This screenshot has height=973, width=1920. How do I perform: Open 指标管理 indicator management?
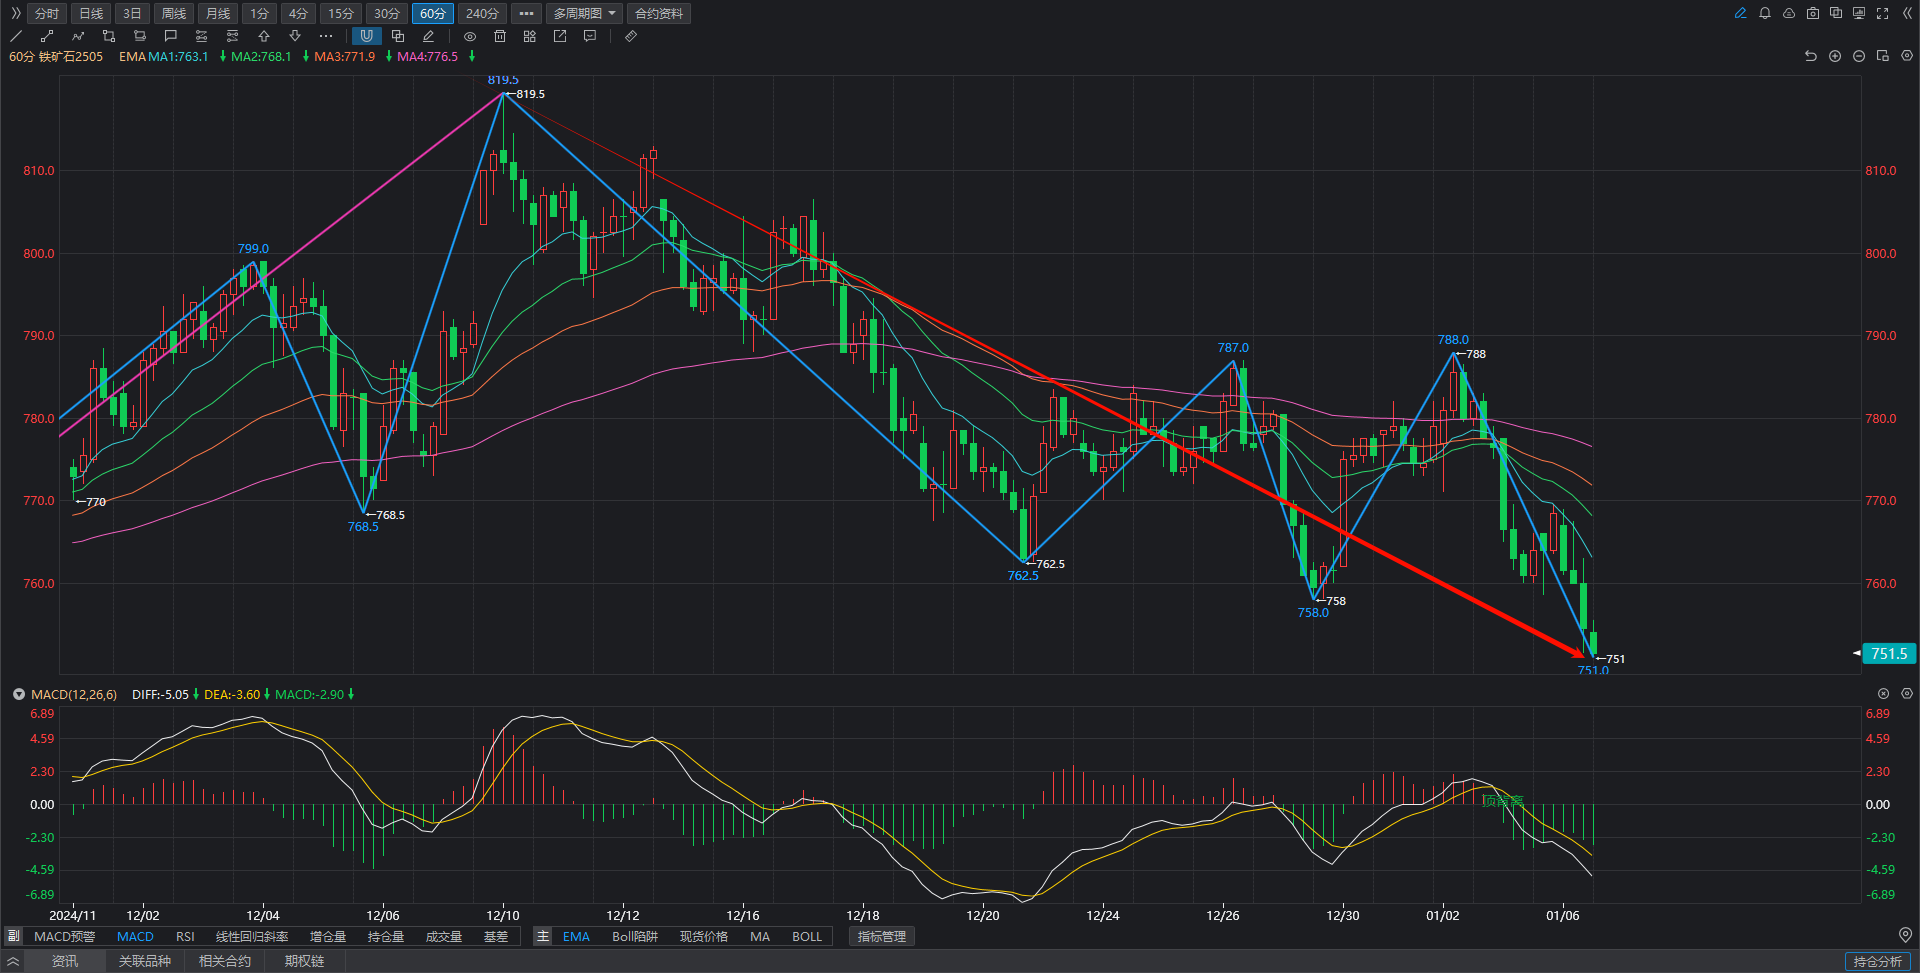(x=882, y=937)
